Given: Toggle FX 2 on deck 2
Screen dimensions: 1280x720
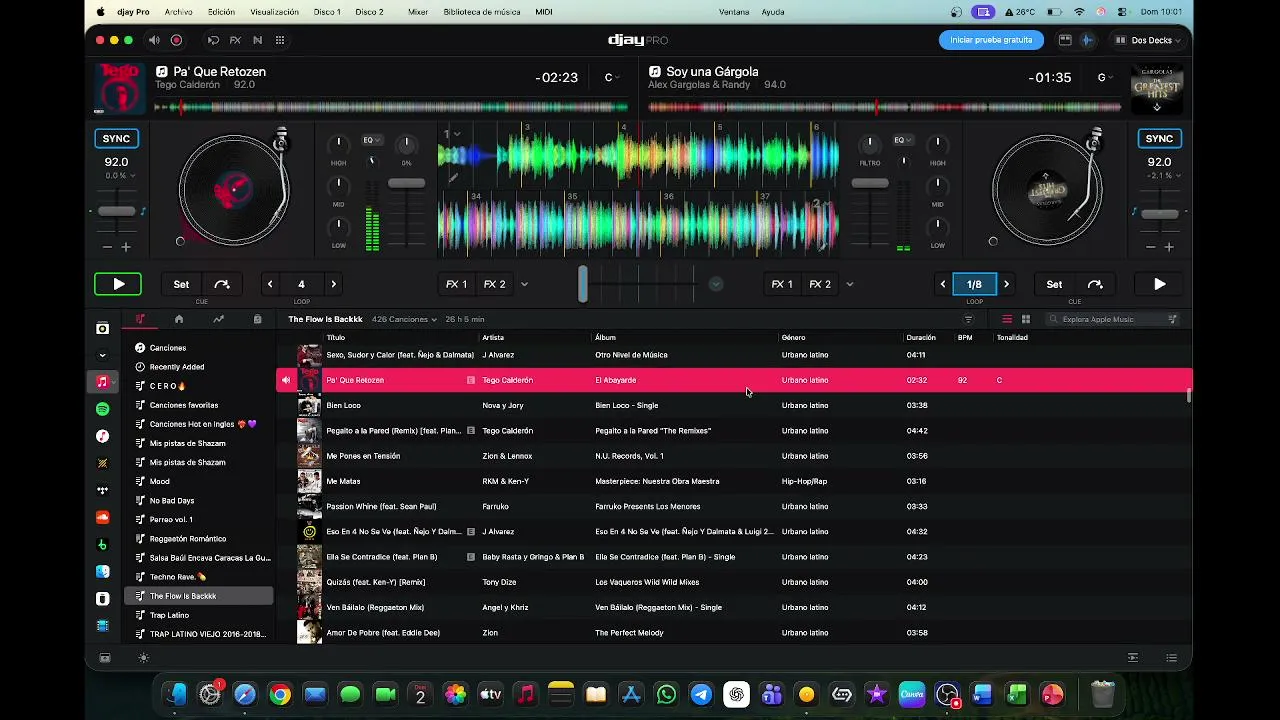Looking at the screenshot, I should pos(820,284).
